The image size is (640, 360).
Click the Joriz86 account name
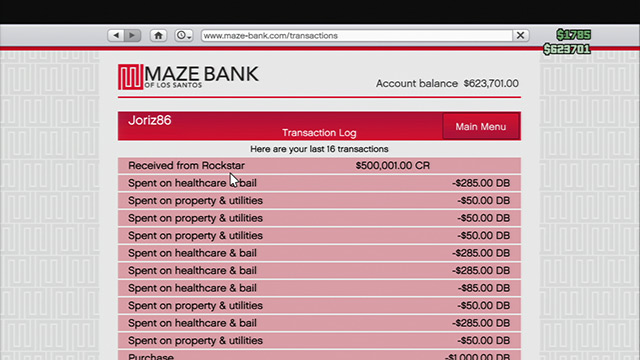tap(149, 120)
